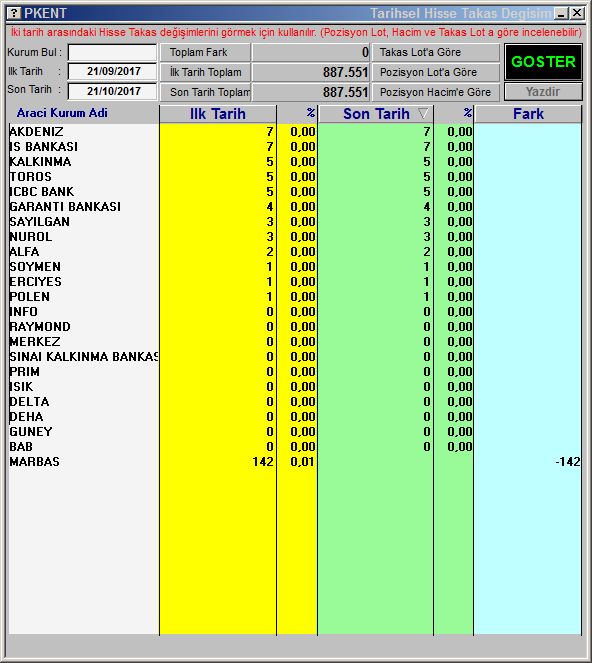Select Pozisyon Hacim'e Göre option
Viewport: 592px width, 663px height.
[436, 92]
